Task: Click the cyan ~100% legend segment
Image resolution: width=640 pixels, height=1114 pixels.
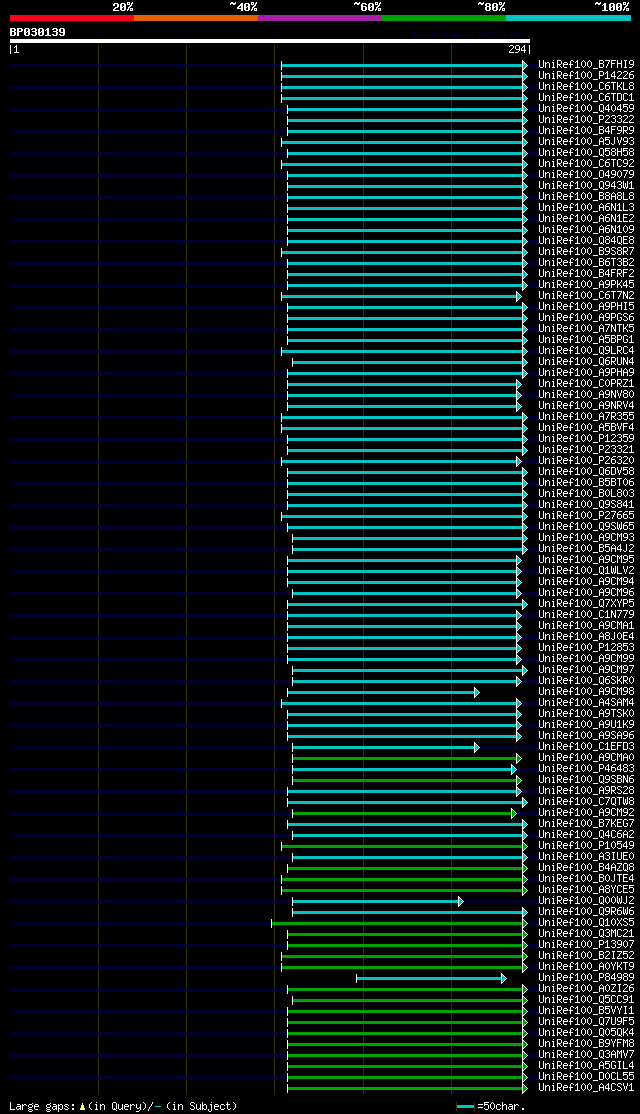Action: point(568,18)
